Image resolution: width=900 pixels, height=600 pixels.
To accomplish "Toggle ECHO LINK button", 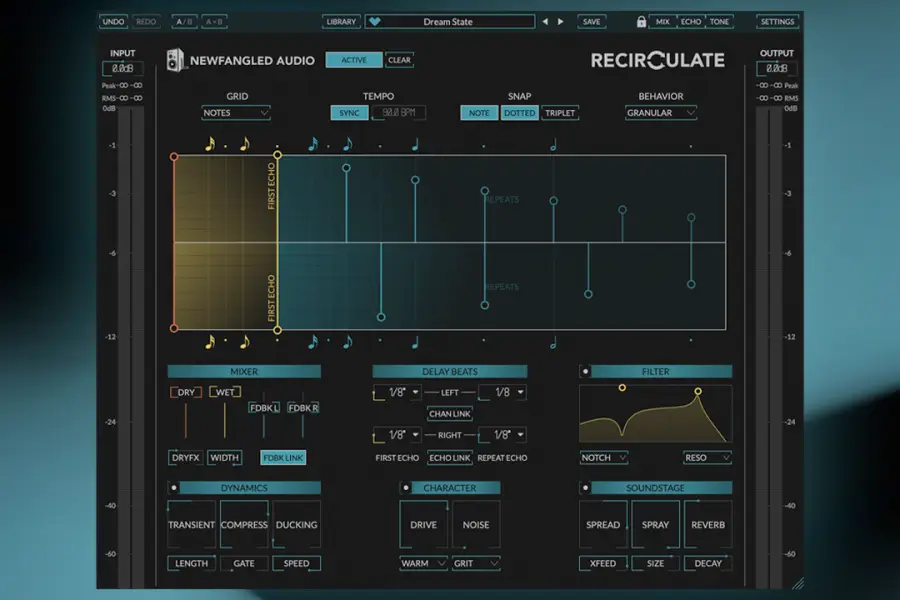I will pos(449,458).
